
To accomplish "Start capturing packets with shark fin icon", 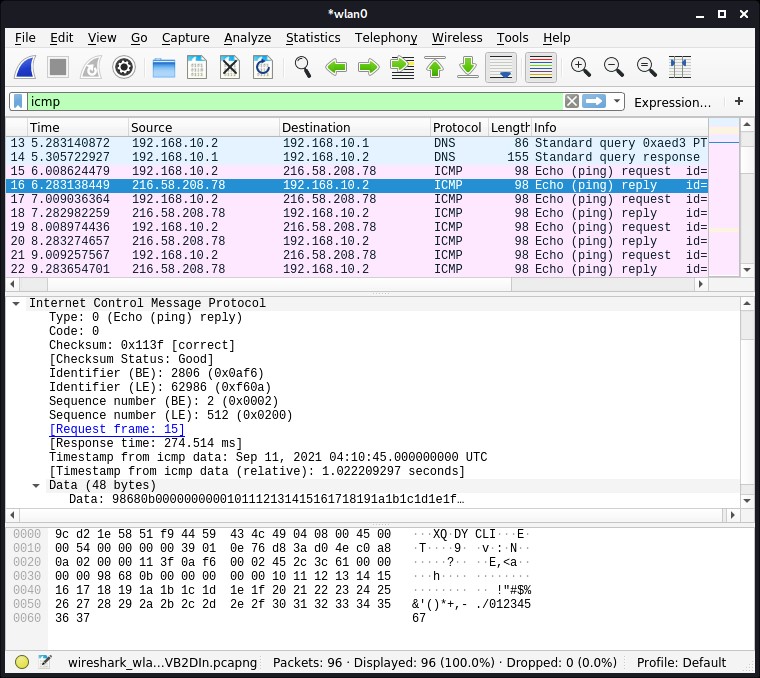I will point(25,67).
